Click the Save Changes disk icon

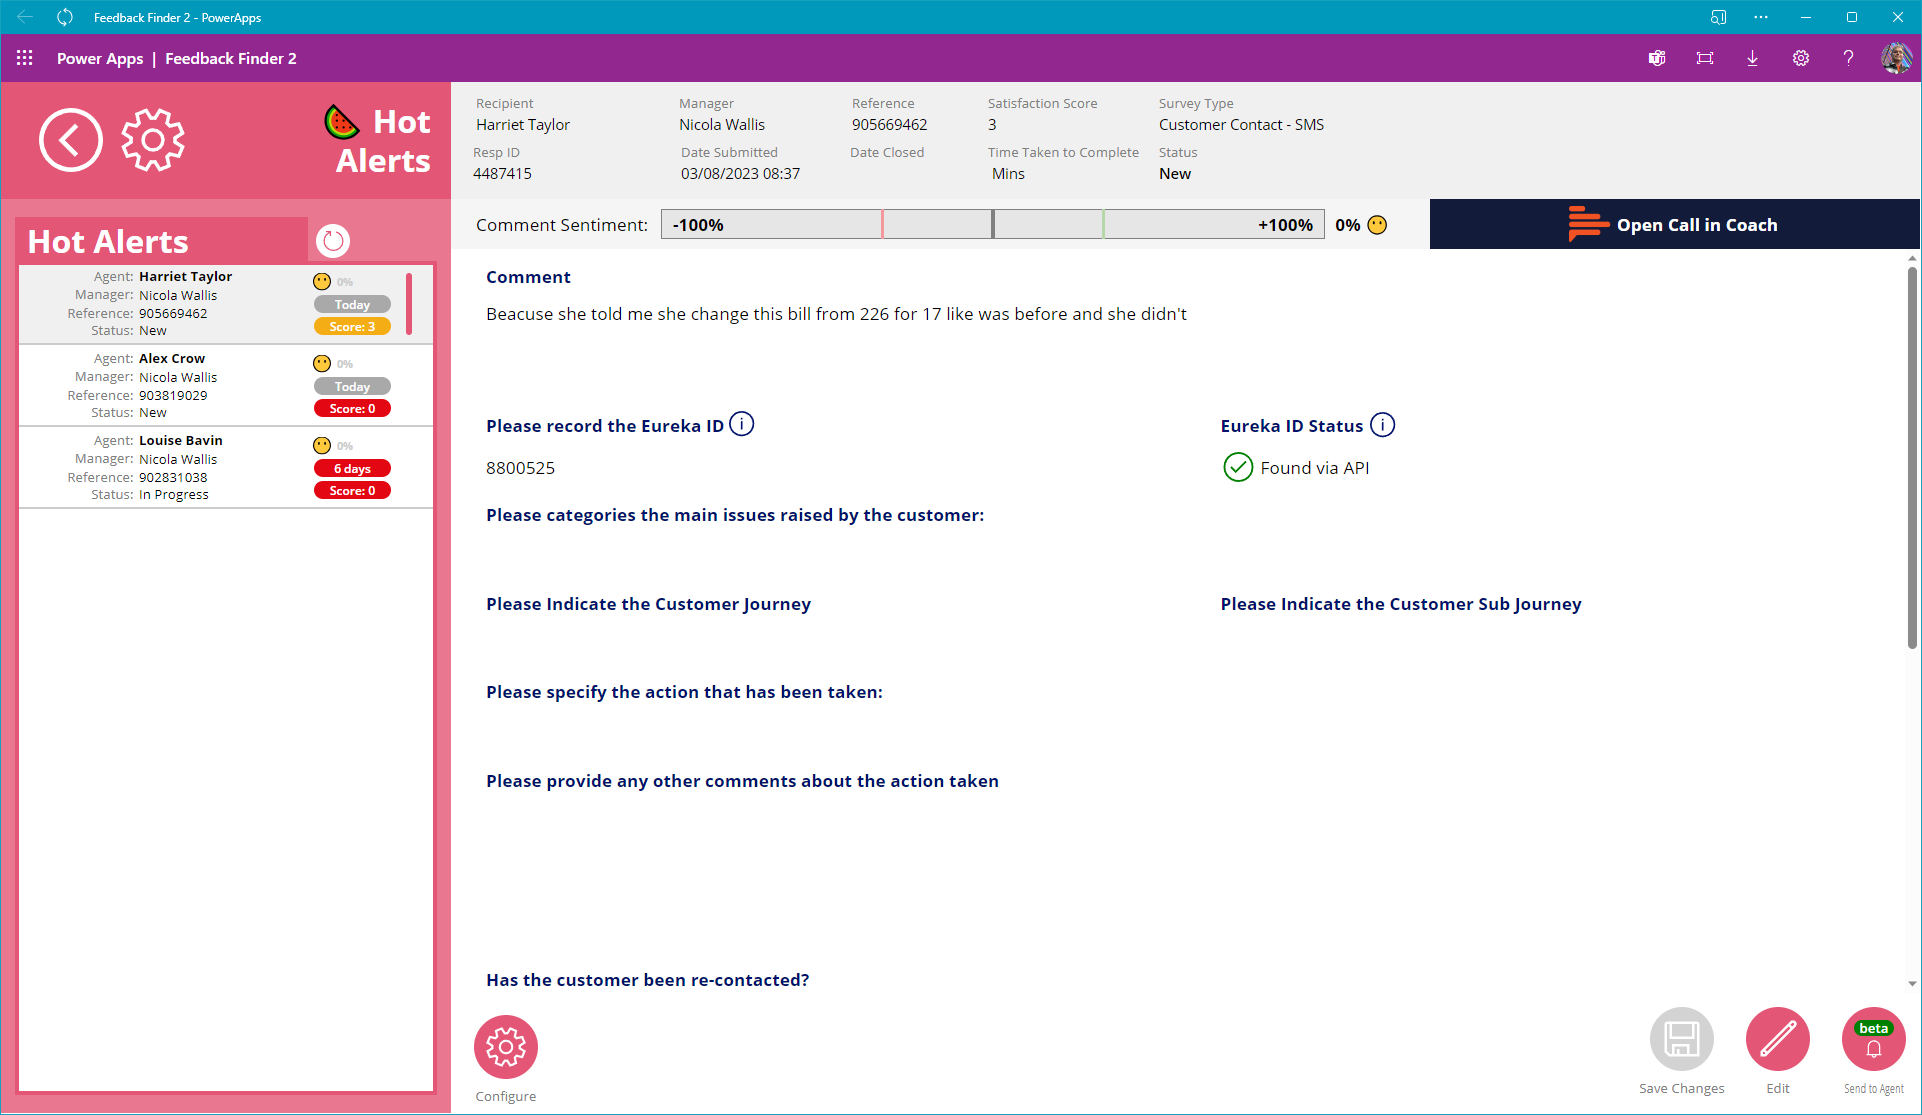[1681, 1039]
